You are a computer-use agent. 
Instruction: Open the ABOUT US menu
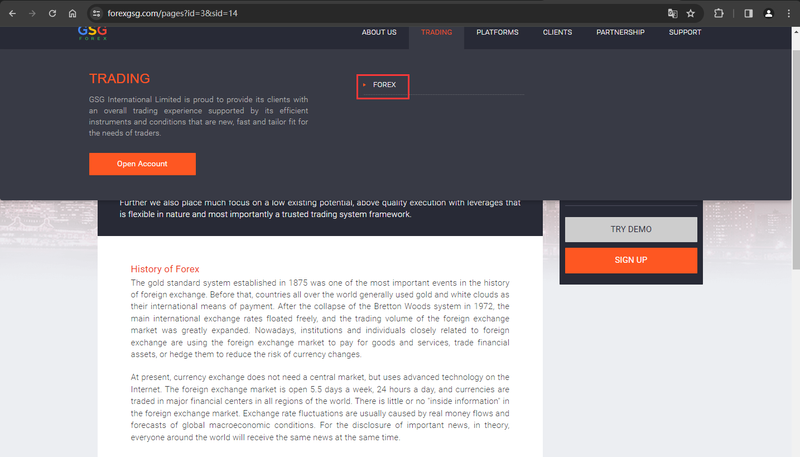379,32
